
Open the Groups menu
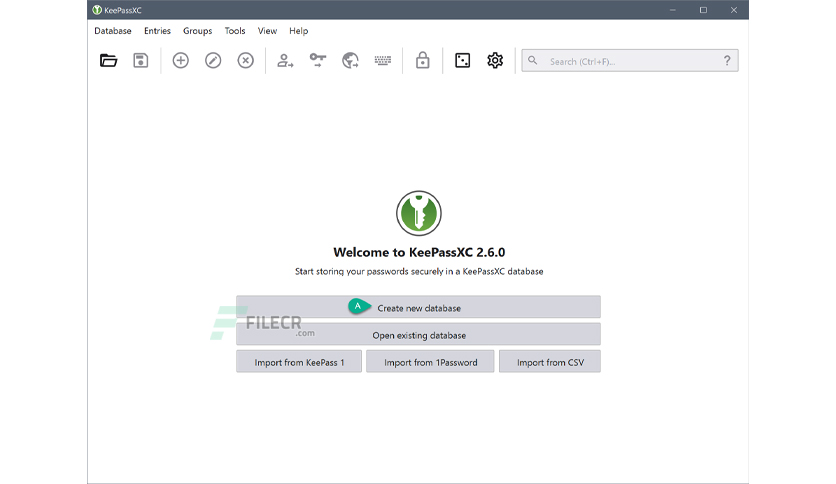pyautogui.click(x=198, y=31)
